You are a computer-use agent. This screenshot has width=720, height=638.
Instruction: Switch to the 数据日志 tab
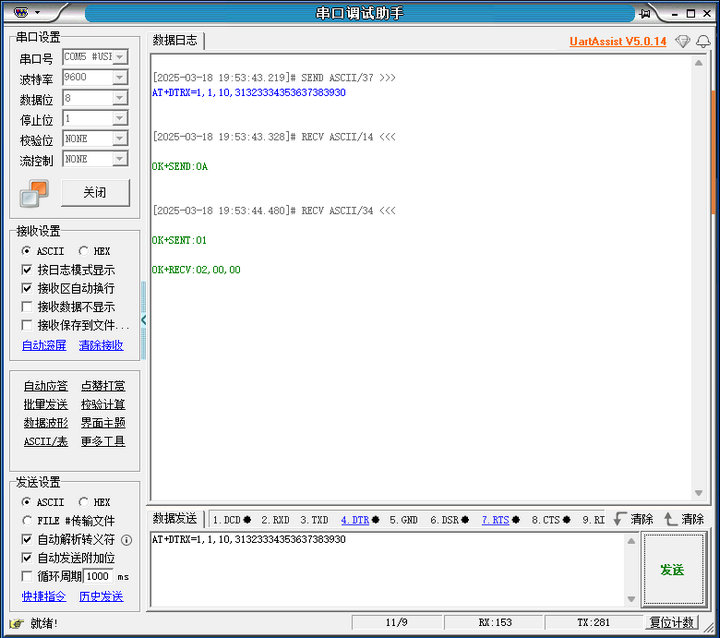click(x=175, y=41)
